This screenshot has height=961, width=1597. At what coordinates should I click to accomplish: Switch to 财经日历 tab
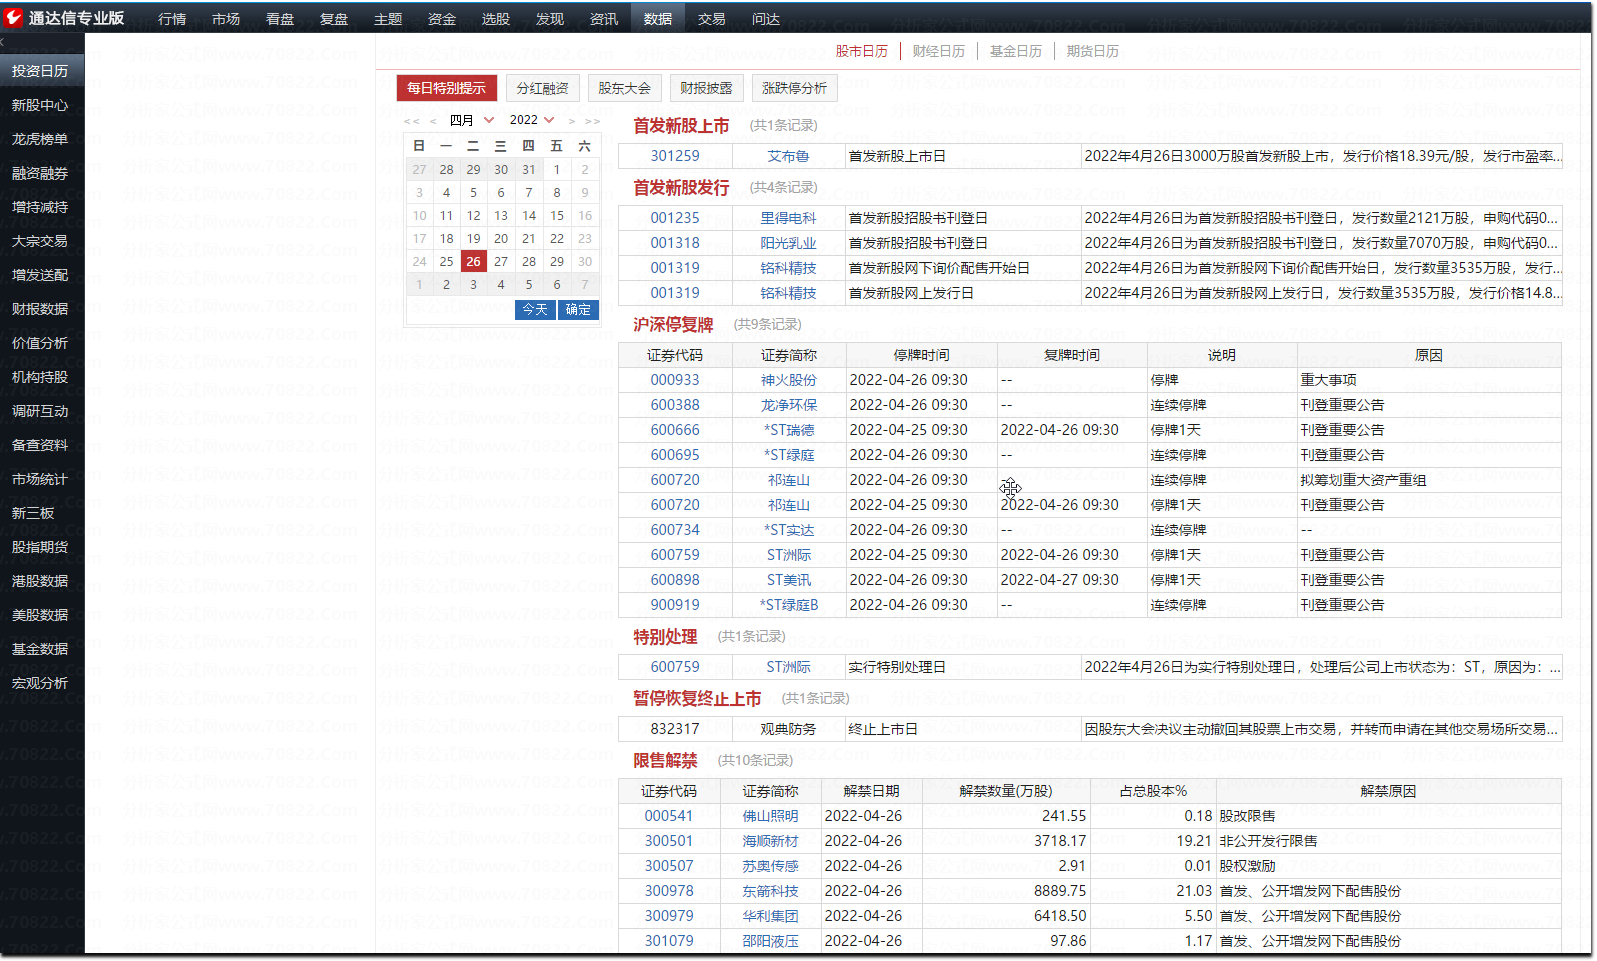click(x=939, y=51)
